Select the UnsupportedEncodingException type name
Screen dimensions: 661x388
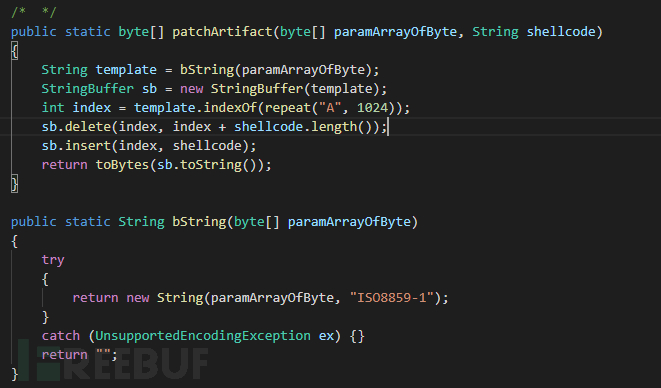[203, 336]
